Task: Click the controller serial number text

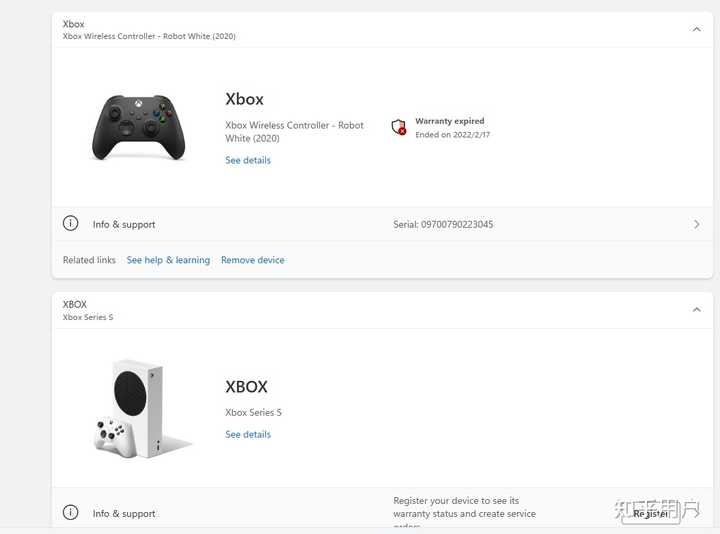Action: click(x=443, y=225)
